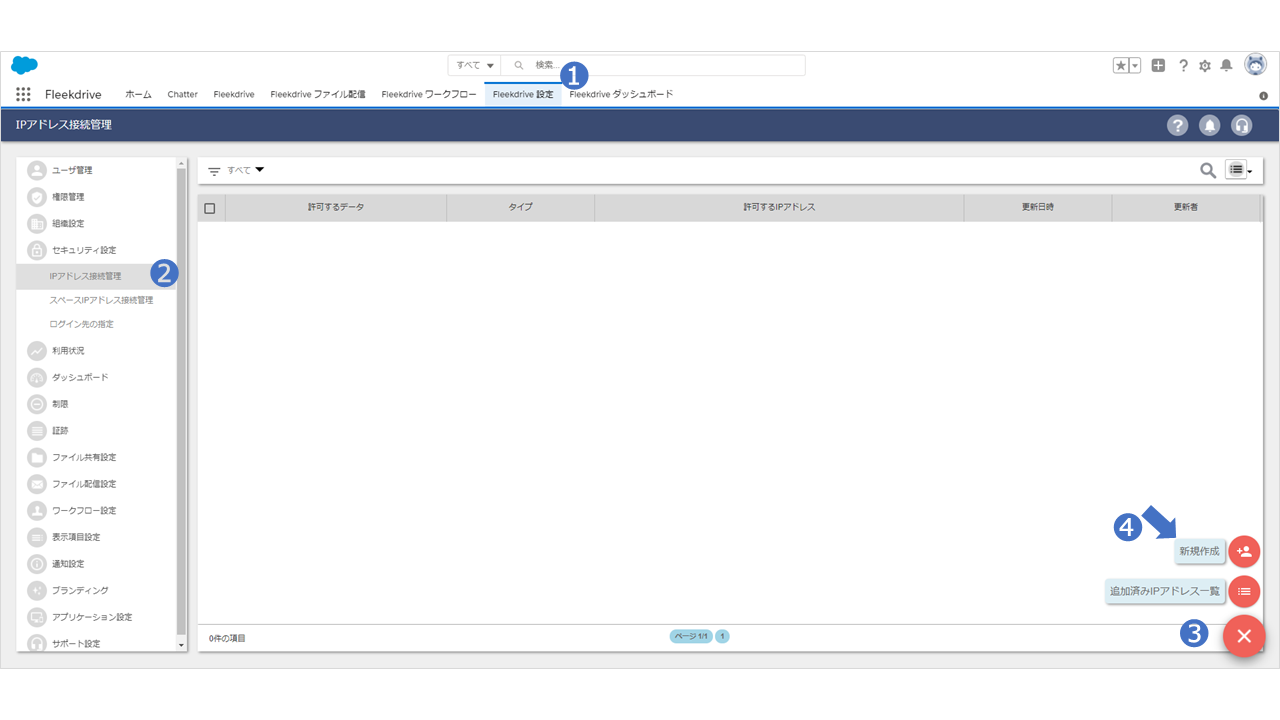Click the bell icon in the blue header

[1210, 125]
